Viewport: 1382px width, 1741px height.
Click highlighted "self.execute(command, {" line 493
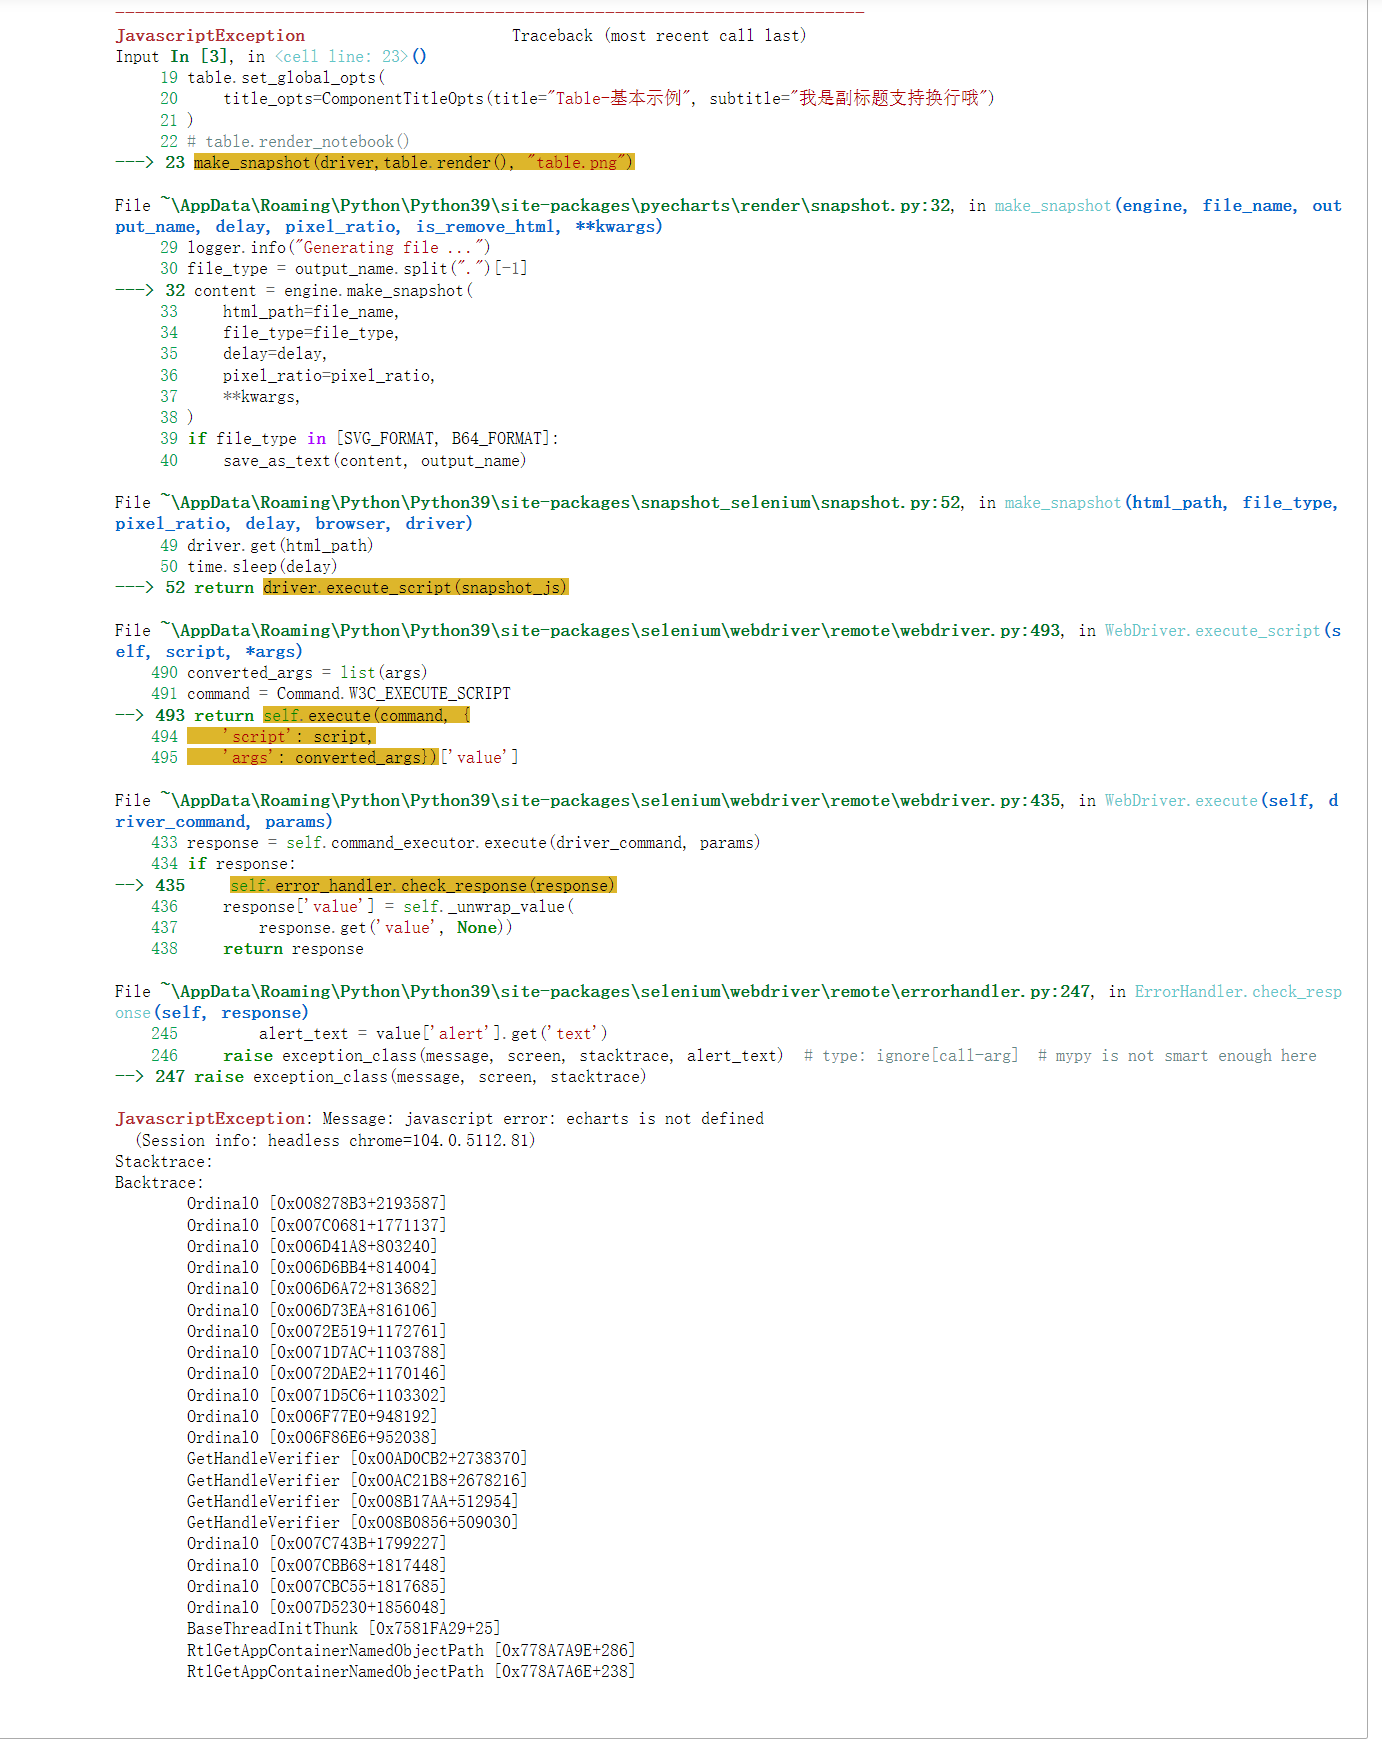[x=366, y=716]
